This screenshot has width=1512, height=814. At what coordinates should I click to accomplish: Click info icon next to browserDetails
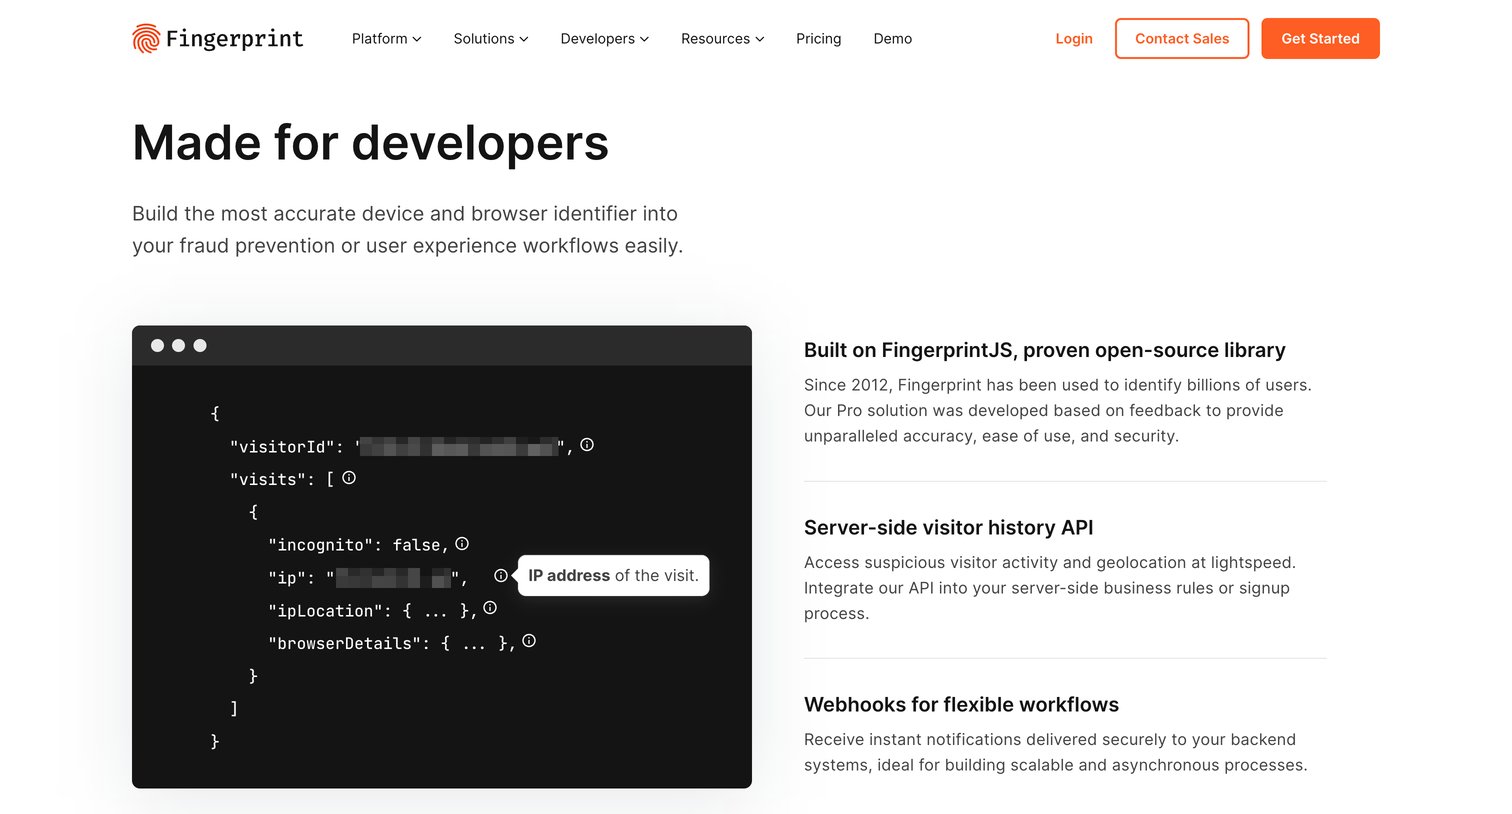click(529, 641)
